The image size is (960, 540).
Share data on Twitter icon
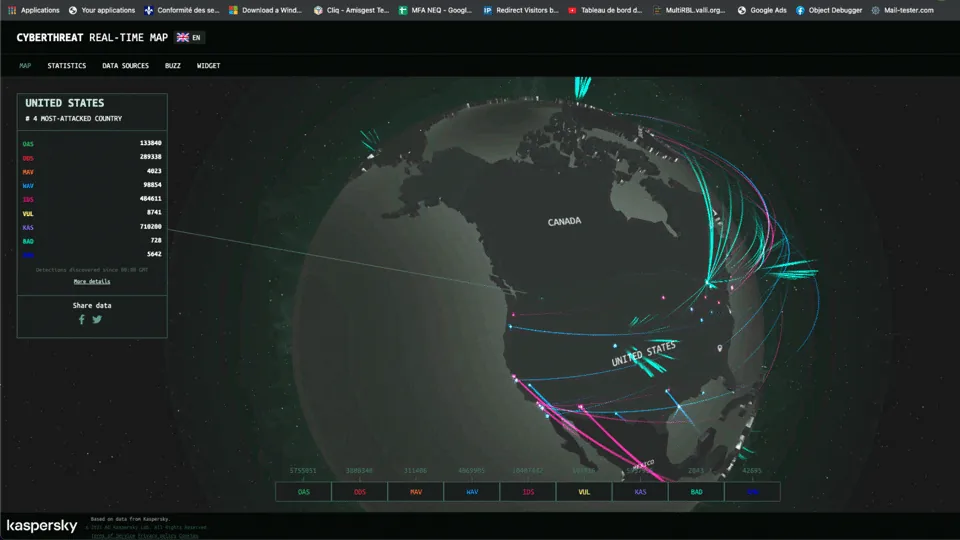point(97,320)
